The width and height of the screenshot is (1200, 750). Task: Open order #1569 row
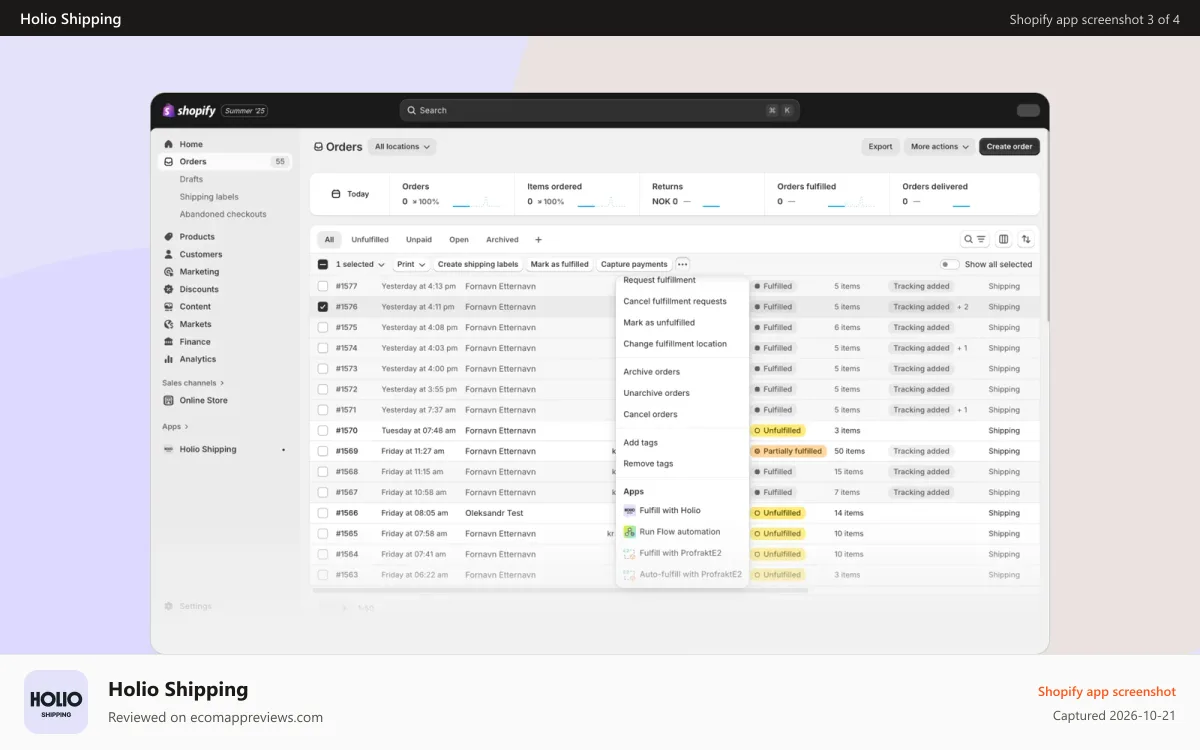[x=675, y=451]
